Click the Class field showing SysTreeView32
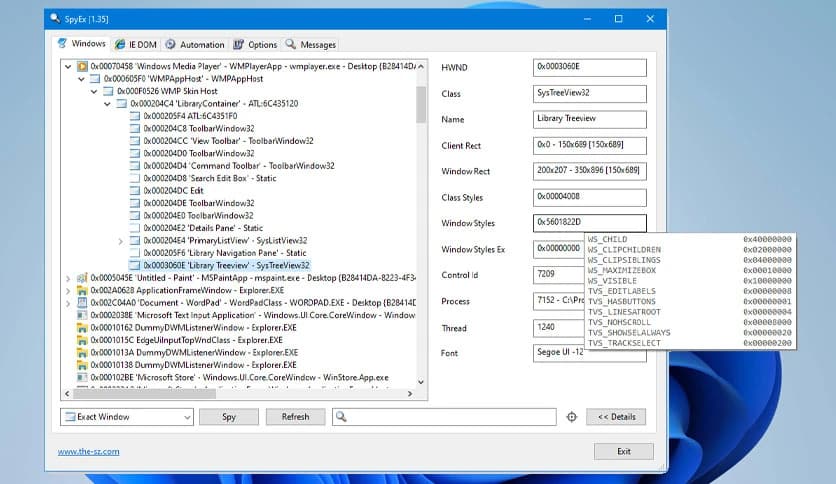This screenshot has height=484, width=836. point(590,94)
